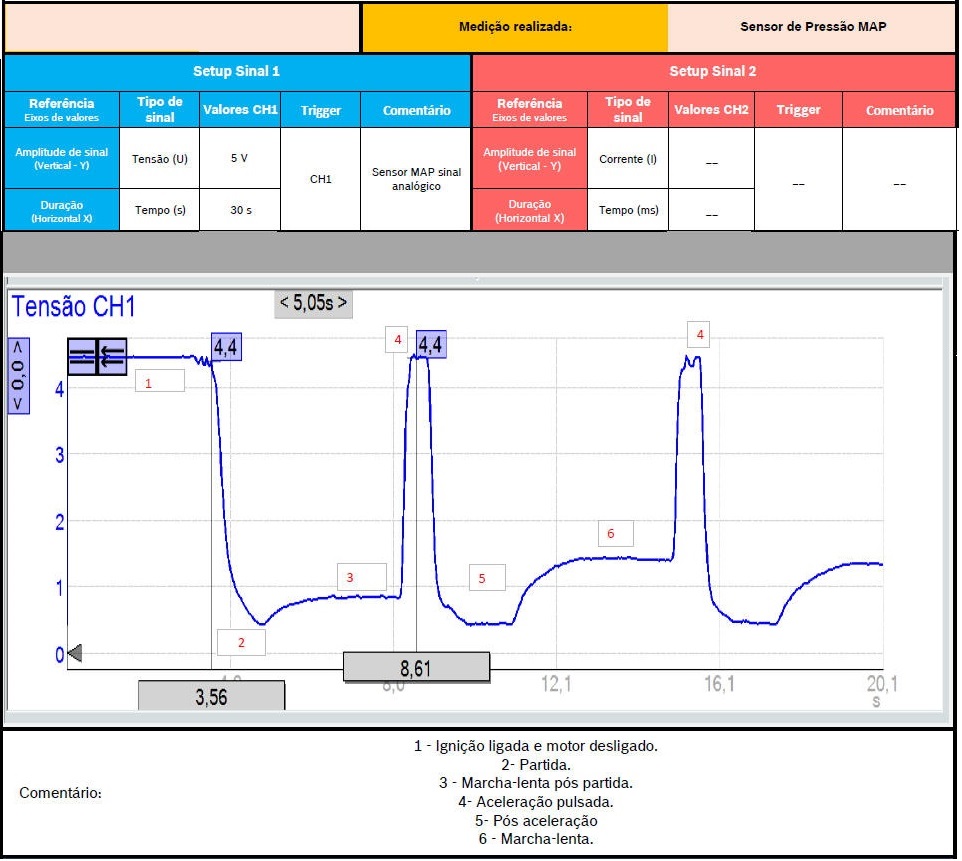
Task: Select the 8,61 cursor time box
Action: 416,667
